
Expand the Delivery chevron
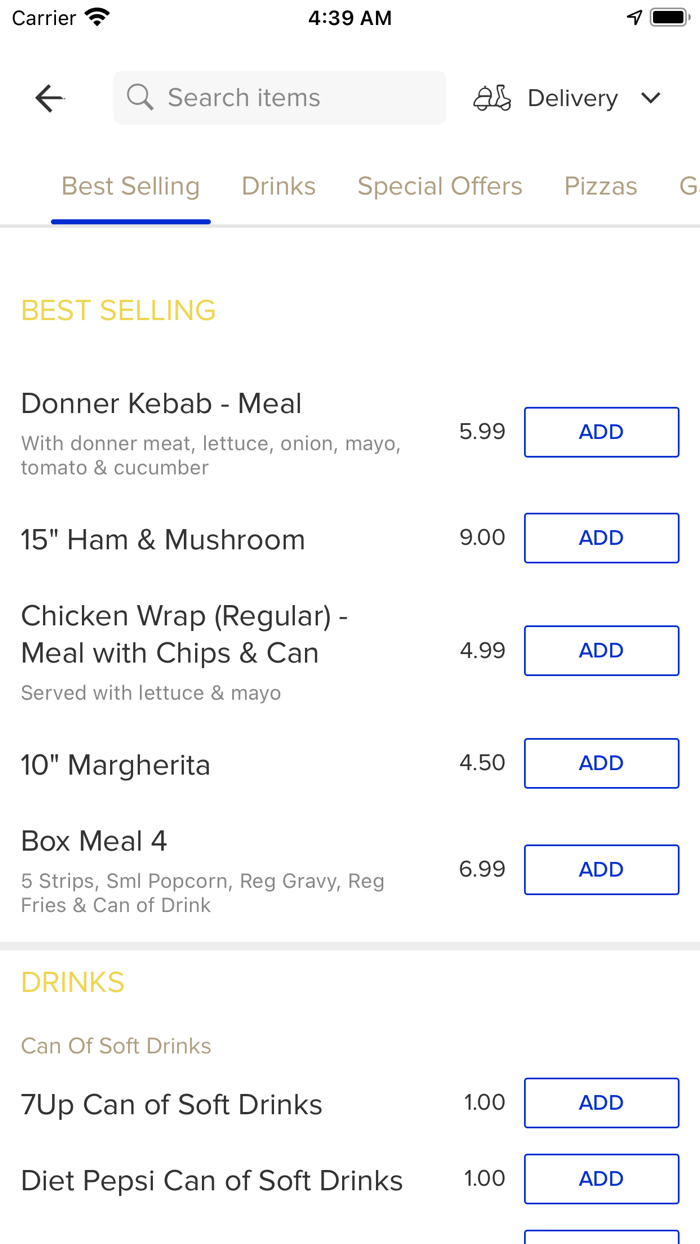pyautogui.click(x=650, y=98)
